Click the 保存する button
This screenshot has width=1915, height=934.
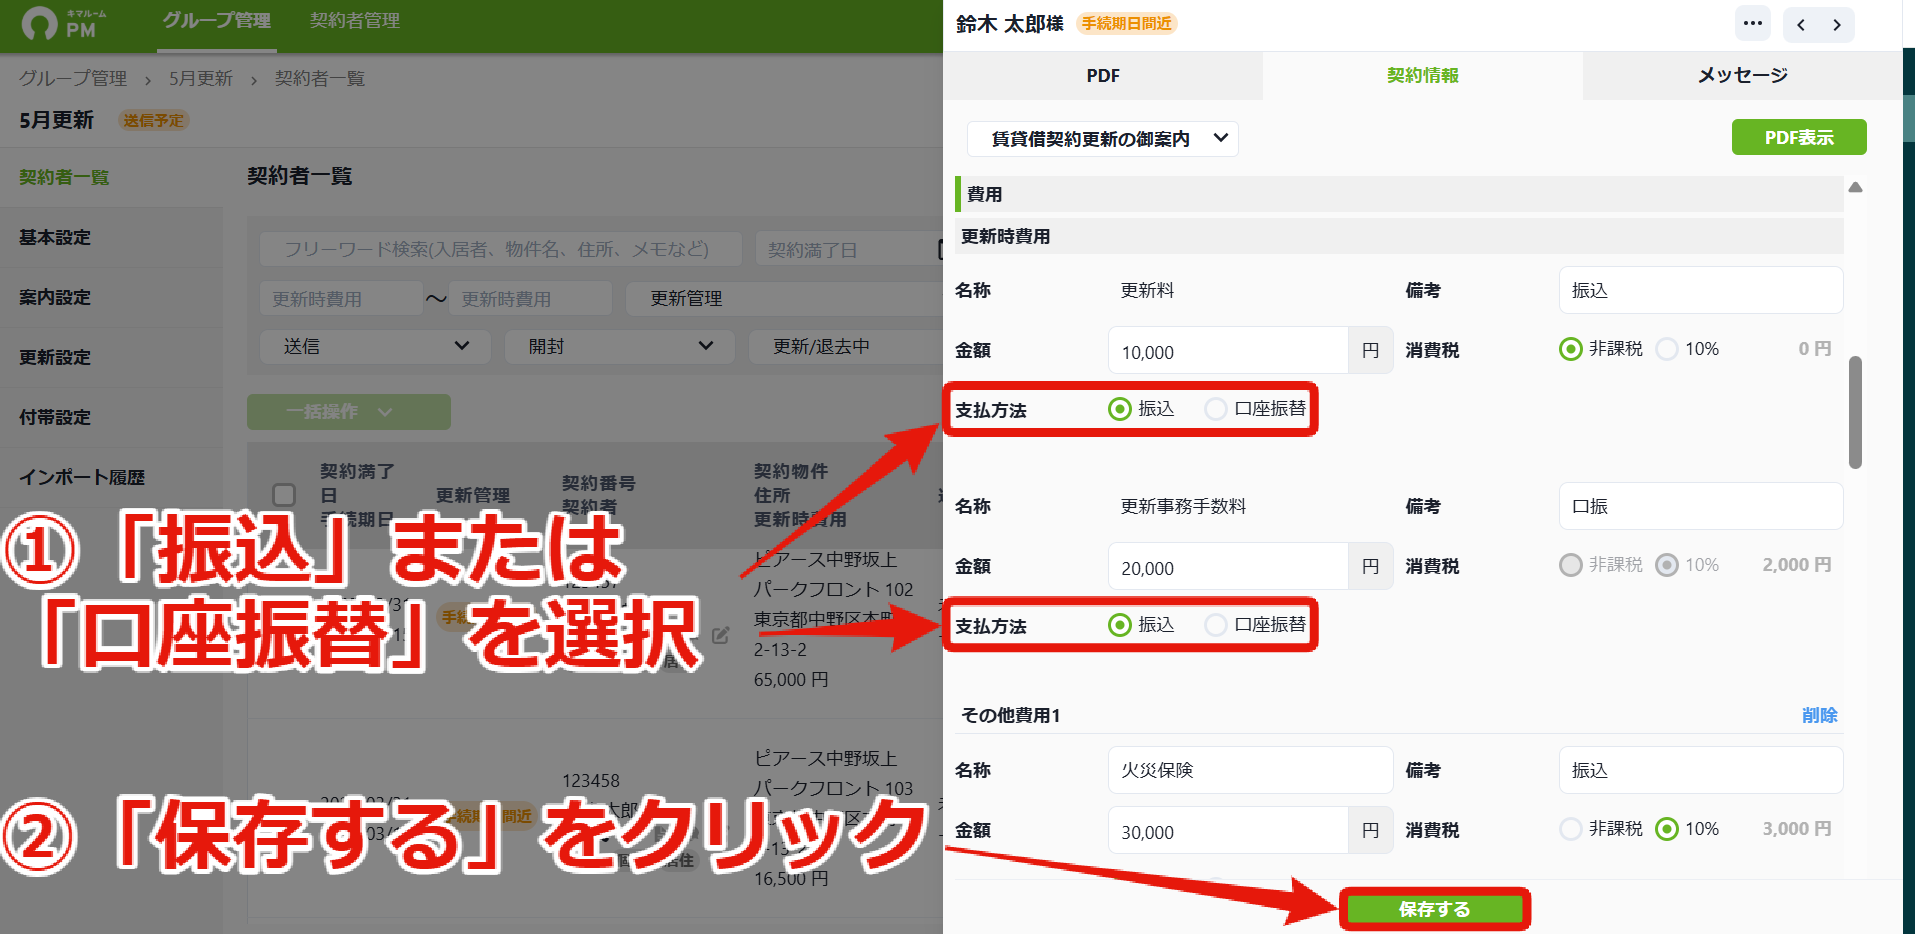(x=1434, y=909)
